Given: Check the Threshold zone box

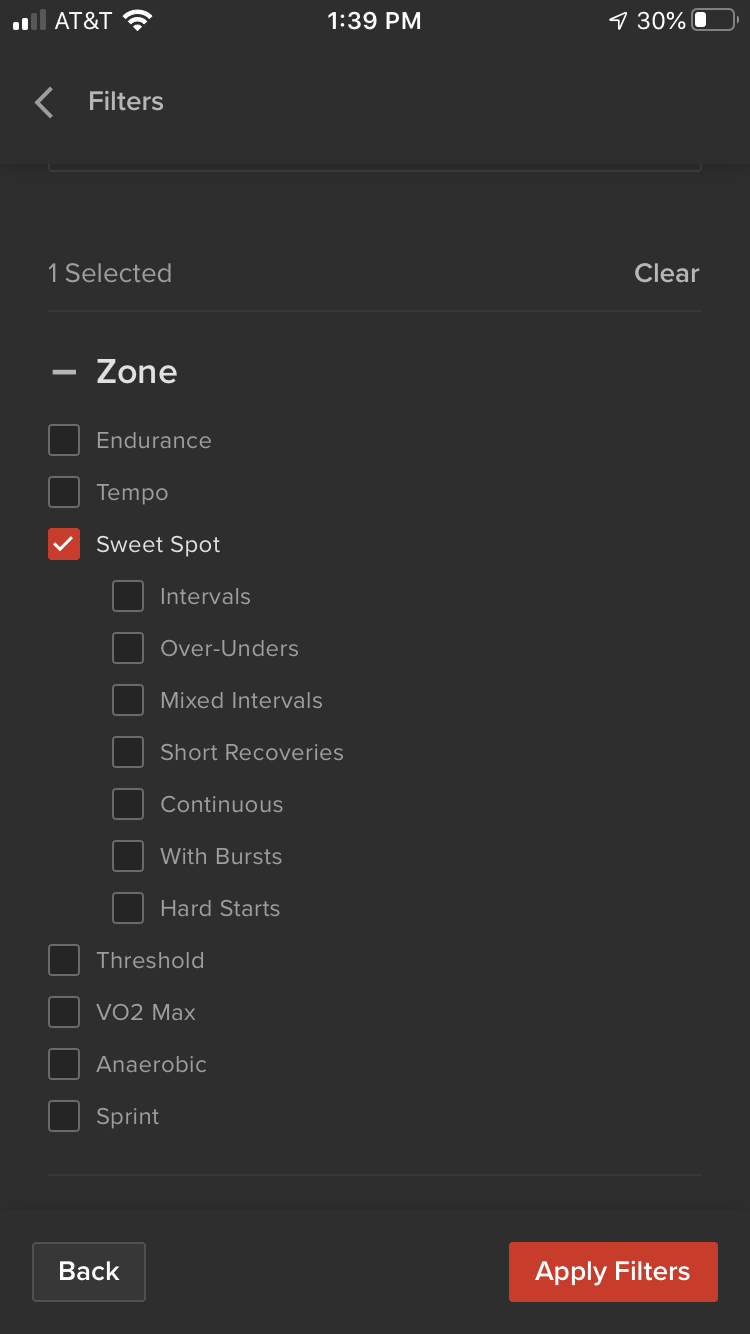Looking at the screenshot, I should pyautogui.click(x=64, y=960).
